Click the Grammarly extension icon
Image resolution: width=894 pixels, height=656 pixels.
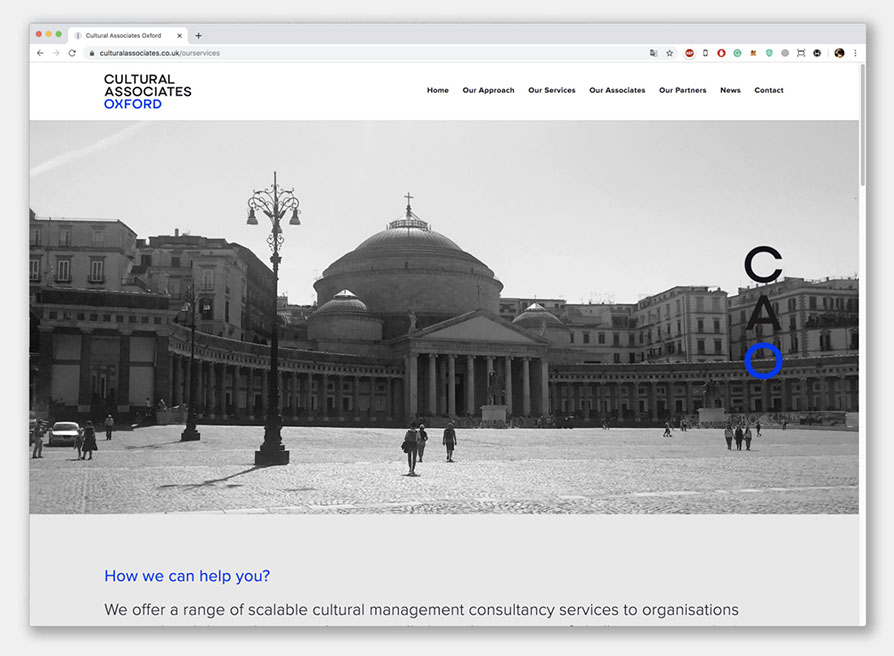click(x=737, y=53)
